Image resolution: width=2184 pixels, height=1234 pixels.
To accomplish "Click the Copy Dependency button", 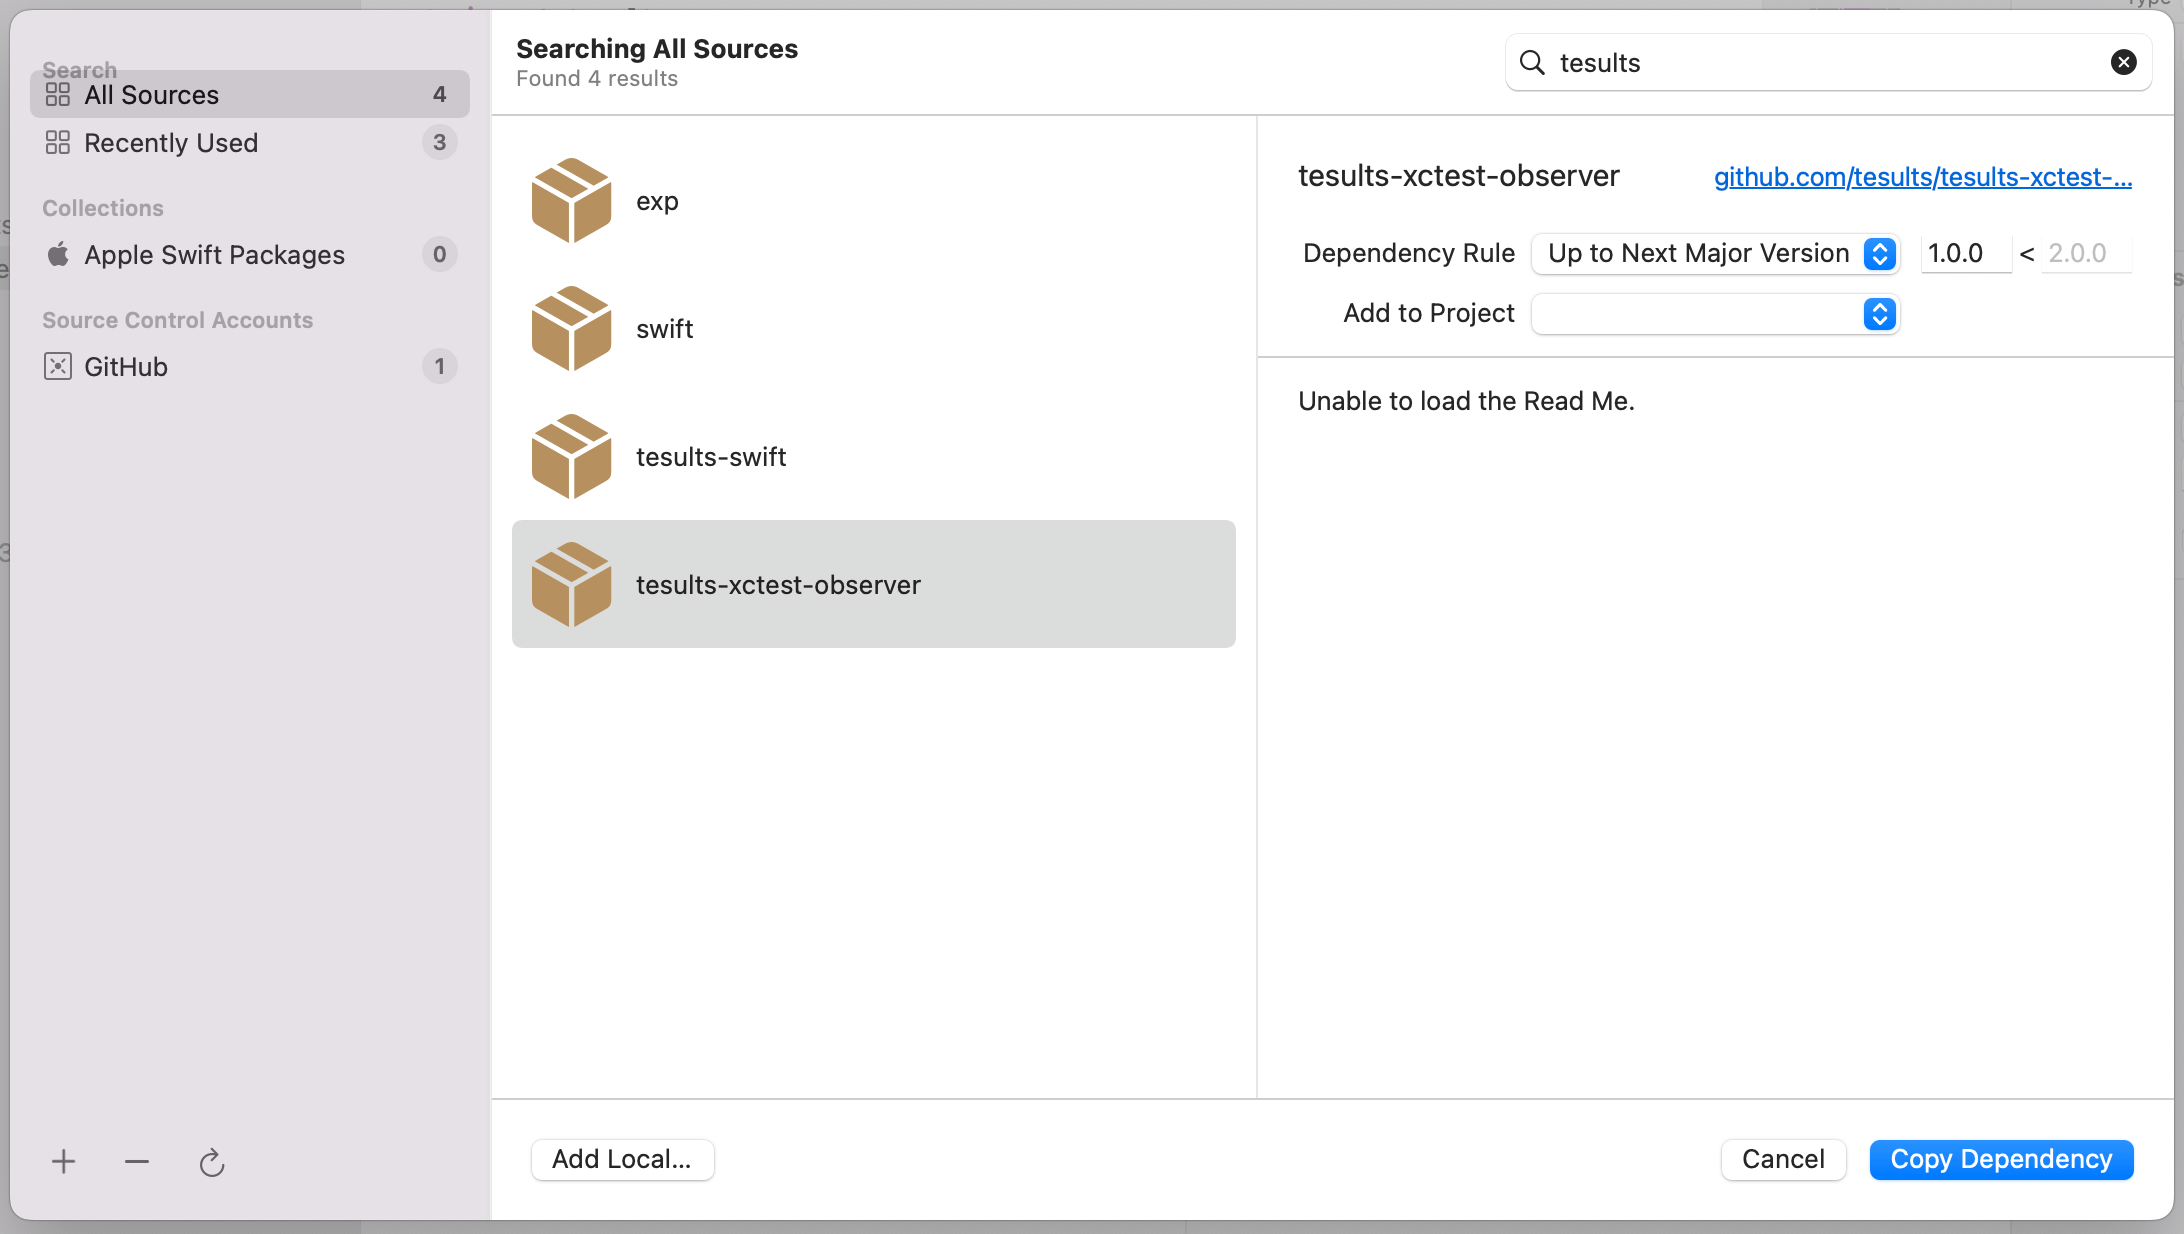I will (2001, 1159).
